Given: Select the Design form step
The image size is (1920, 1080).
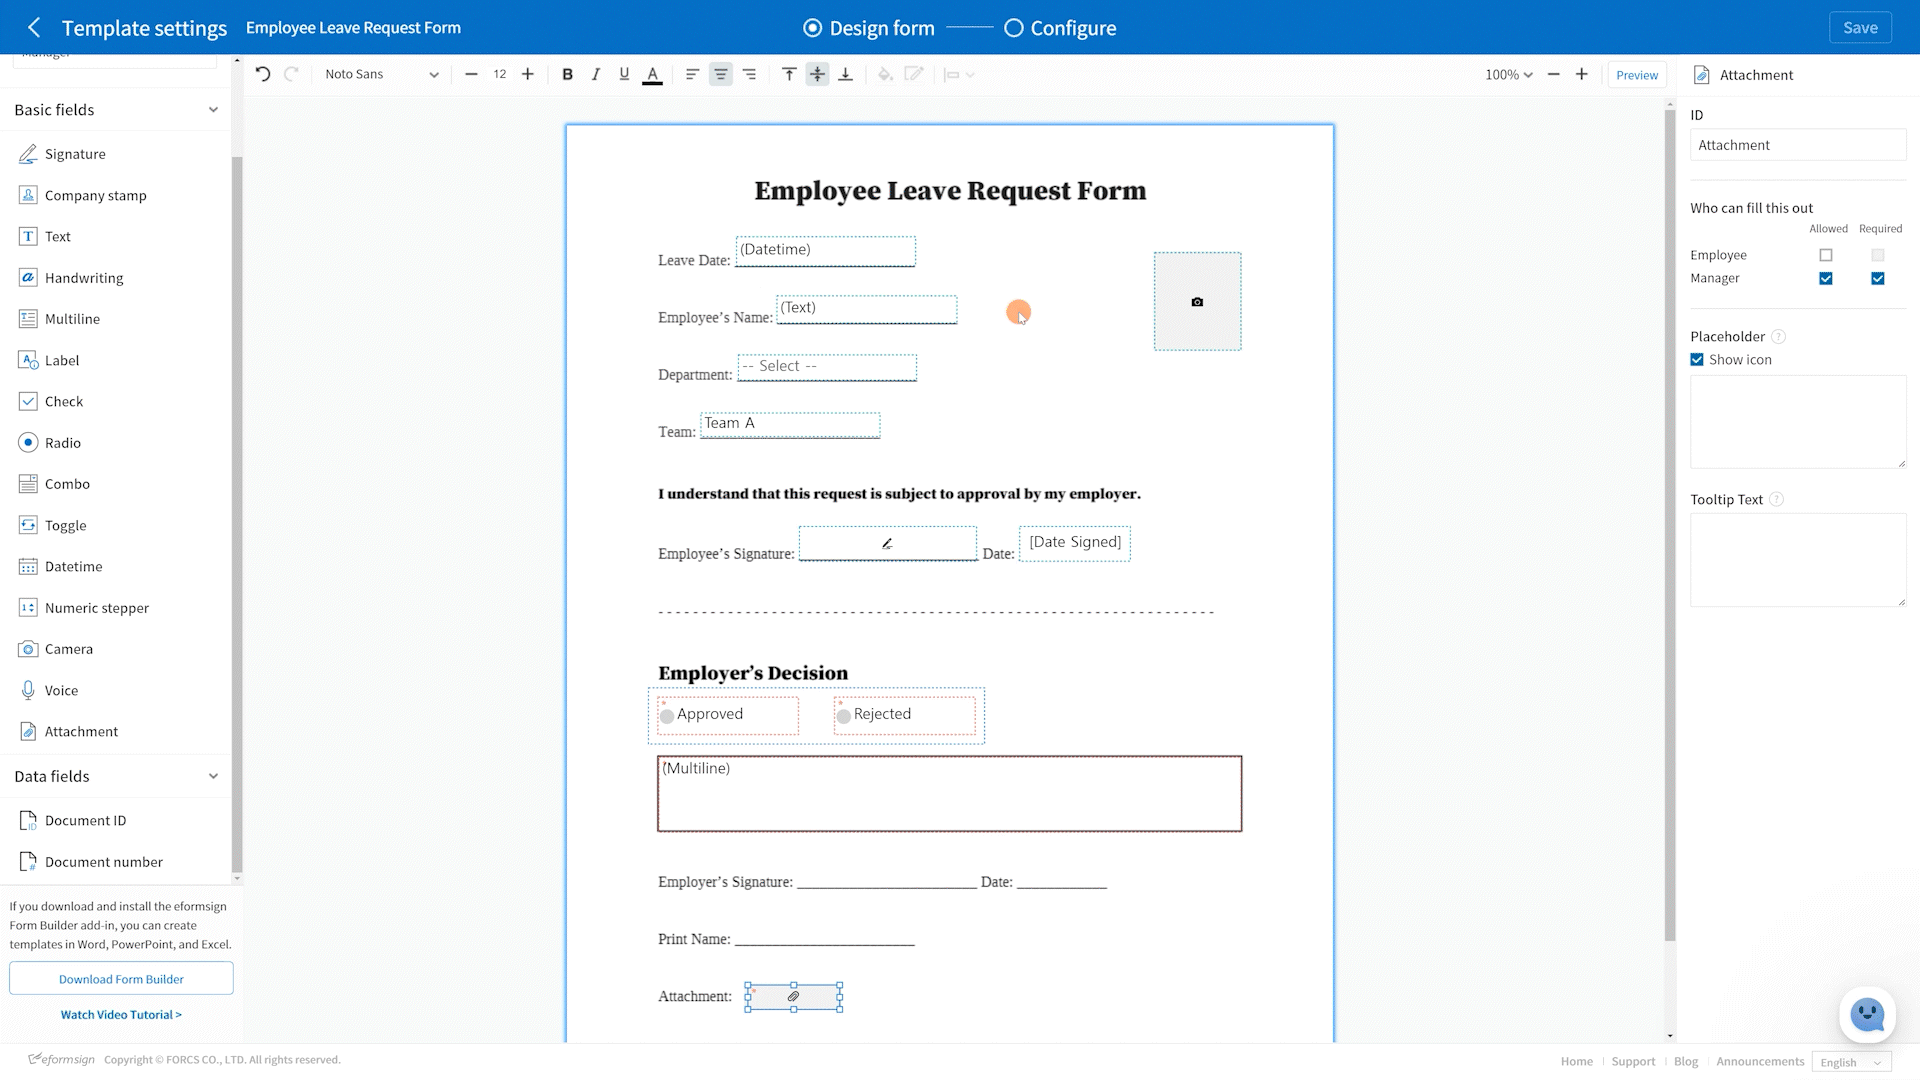Looking at the screenshot, I should [869, 28].
